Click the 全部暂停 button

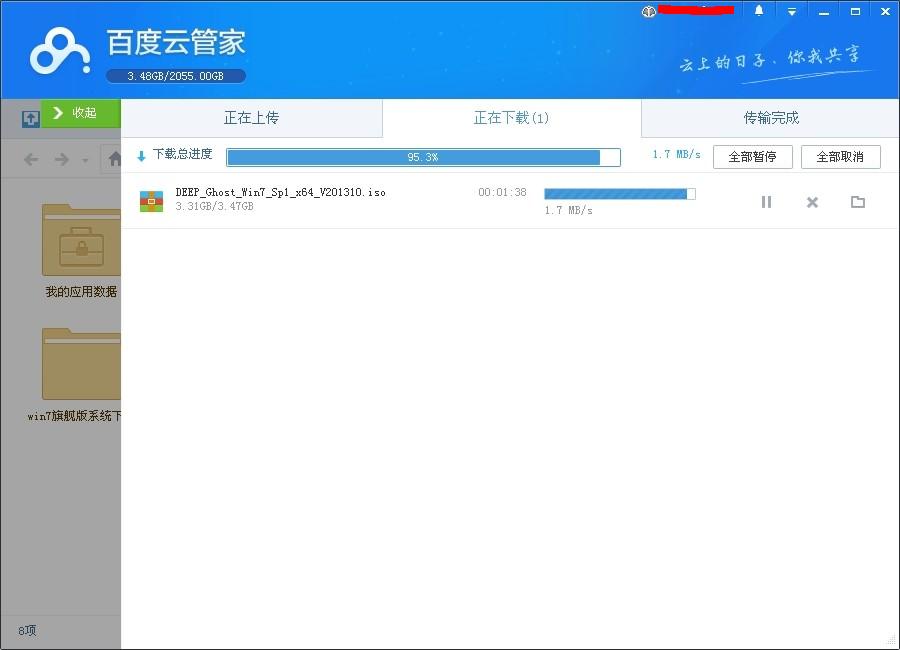click(752, 157)
